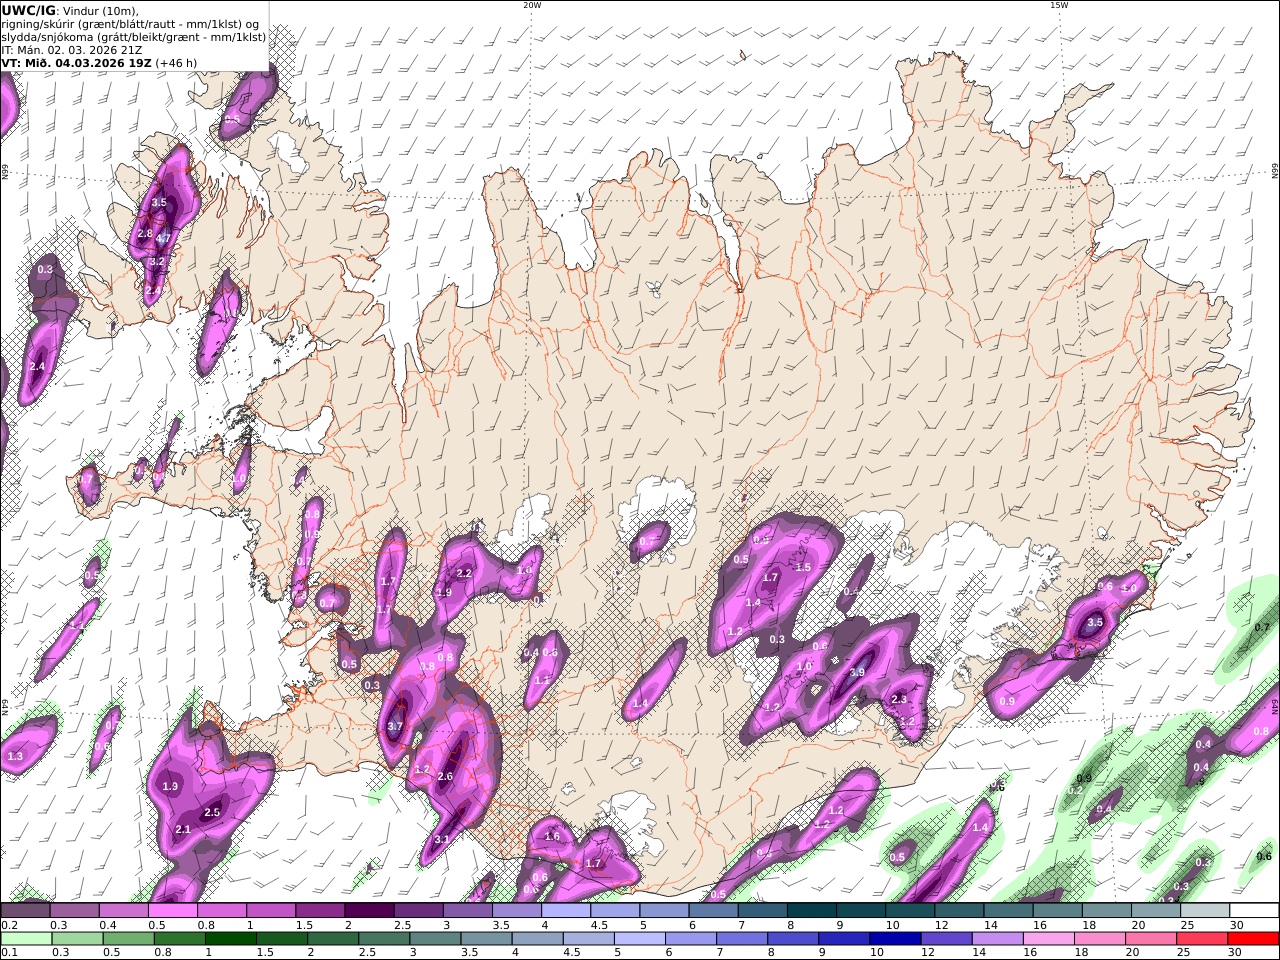1280x960 pixels.
Task: Select the darkest green 1 swatch in the lower legend
Action: pyautogui.click(x=229, y=939)
